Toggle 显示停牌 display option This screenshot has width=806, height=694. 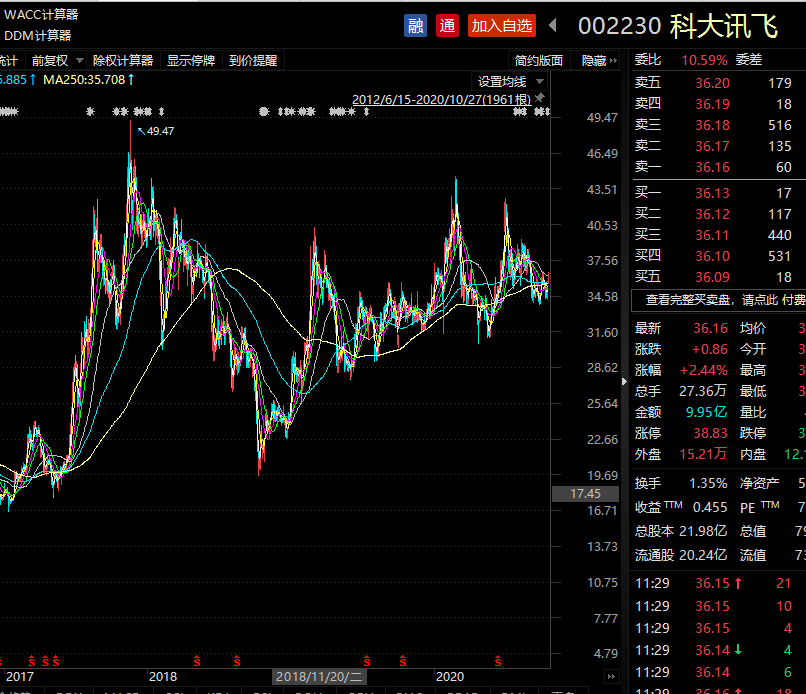191,61
